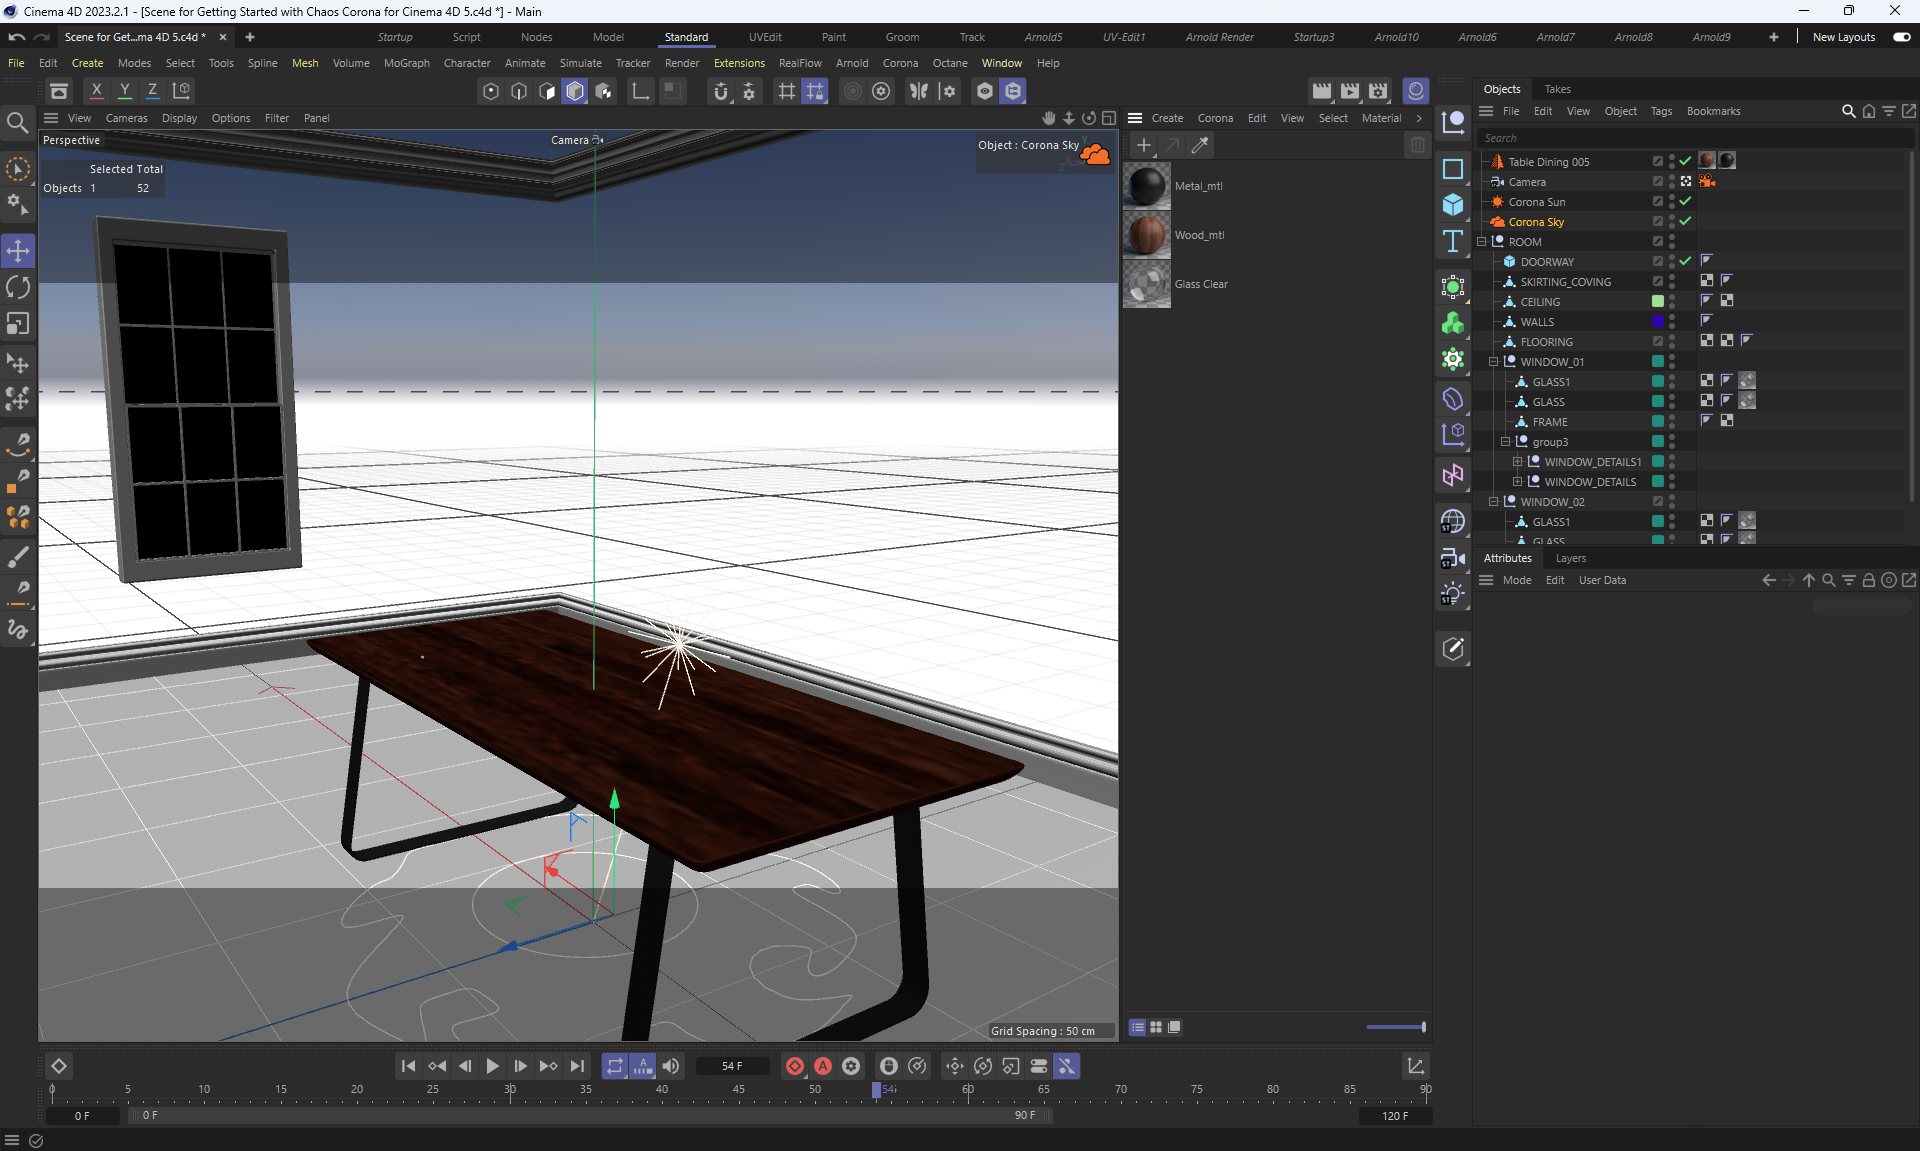Collapse the ROOM hierarchy
This screenshot has width=1920, height=1151.
pos(1482,242)
